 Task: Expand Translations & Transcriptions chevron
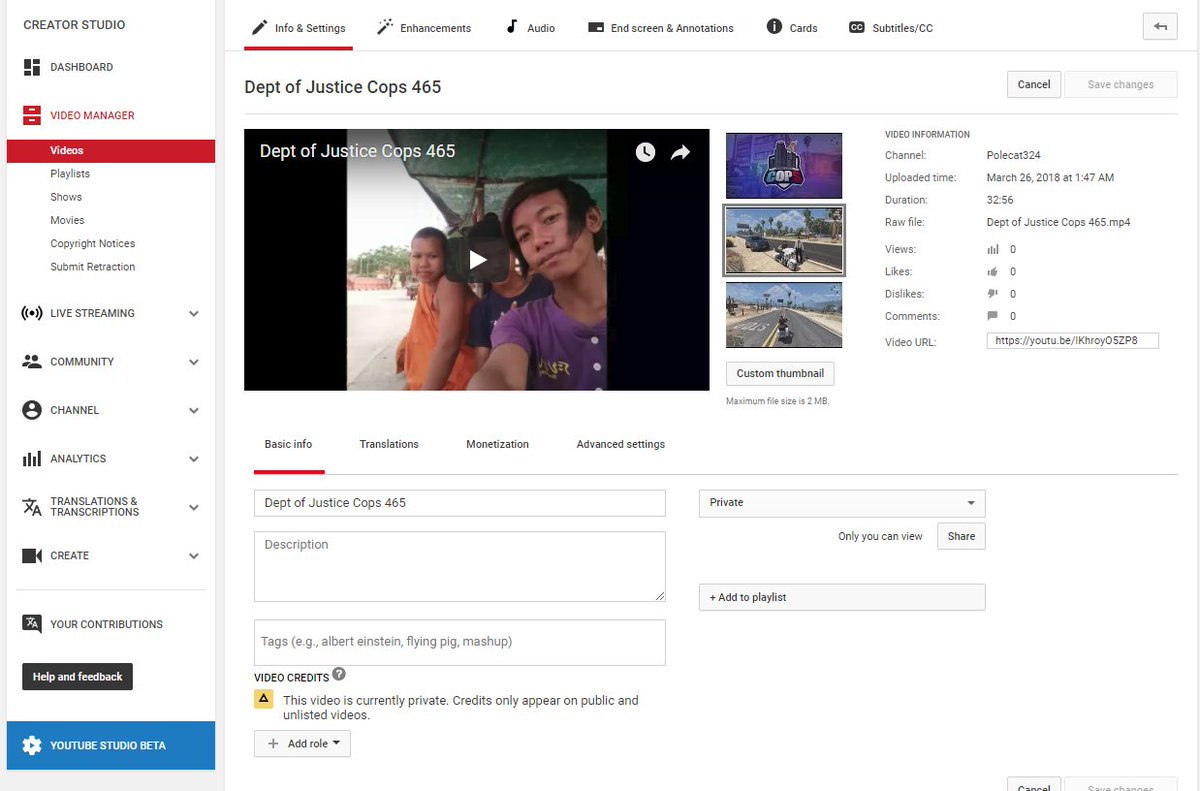194,507
